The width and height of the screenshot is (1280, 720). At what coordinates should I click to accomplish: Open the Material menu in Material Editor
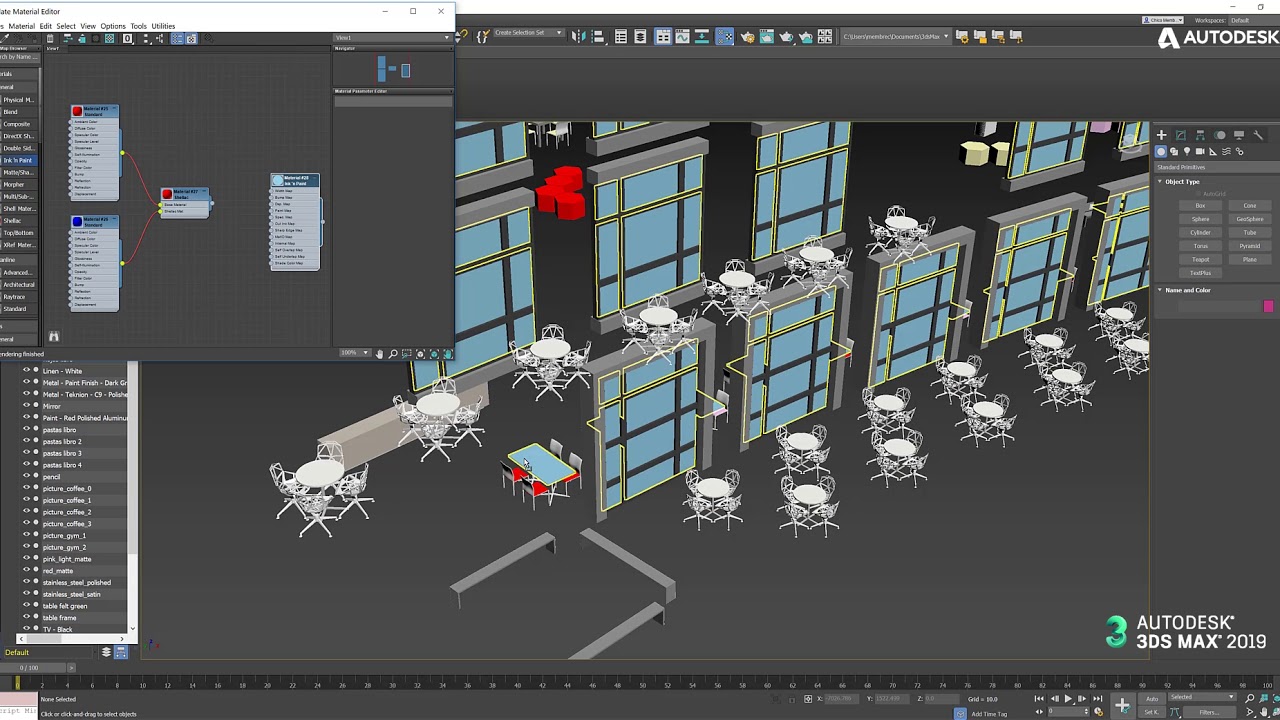tap(20, 26)
